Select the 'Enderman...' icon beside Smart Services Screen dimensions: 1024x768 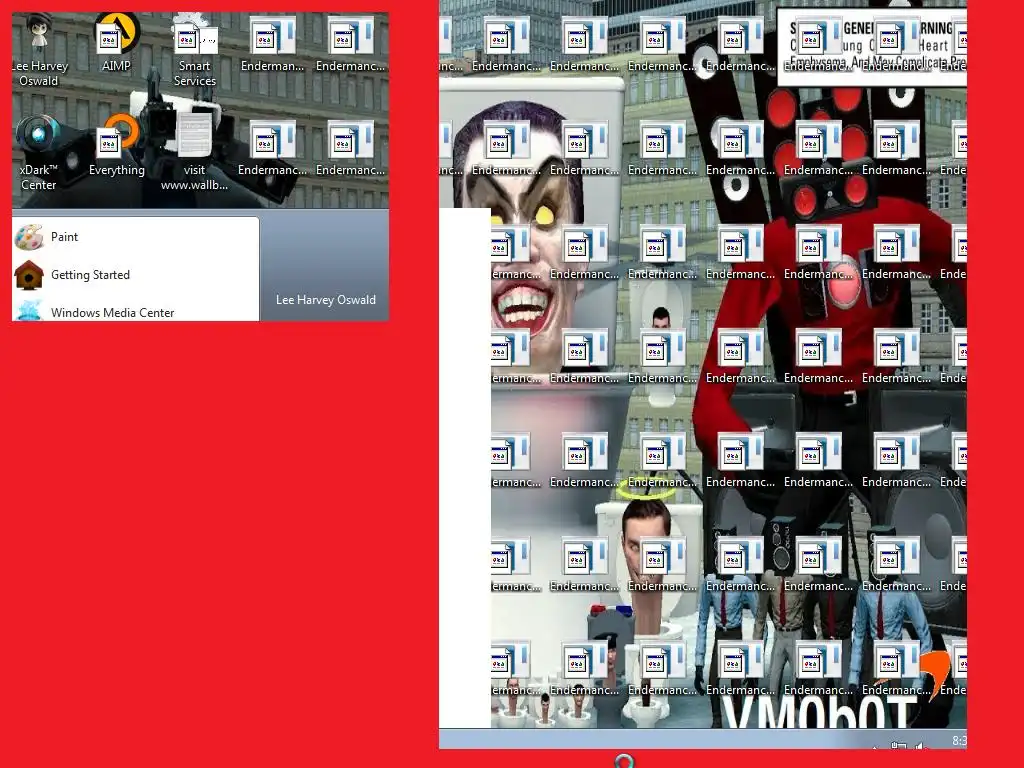pyautogui.click(x=272, y=43)
